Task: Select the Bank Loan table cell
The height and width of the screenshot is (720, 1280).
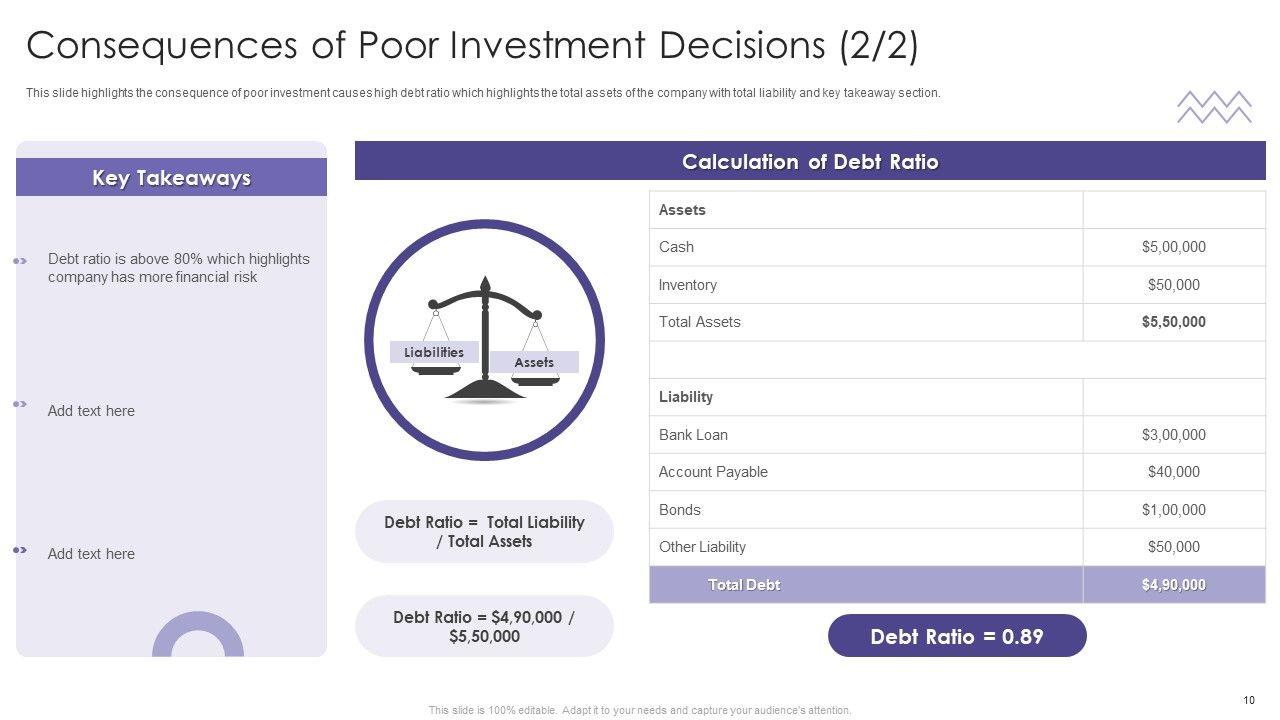Action: [693, 435]
